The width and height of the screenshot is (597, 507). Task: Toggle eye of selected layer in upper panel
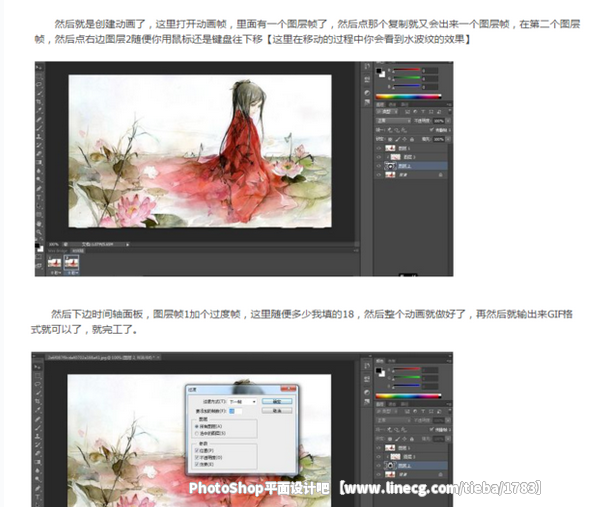379,166
